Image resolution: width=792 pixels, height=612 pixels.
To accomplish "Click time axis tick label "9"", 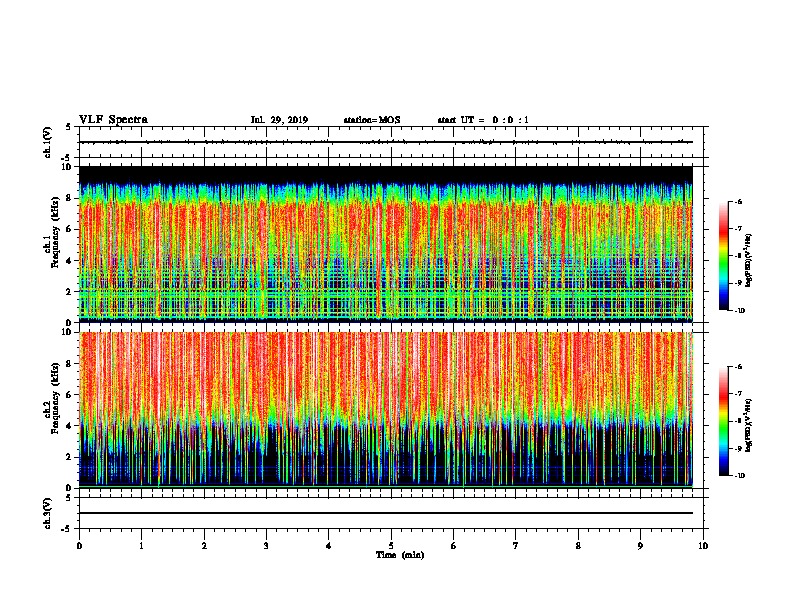I will [640, 546].
